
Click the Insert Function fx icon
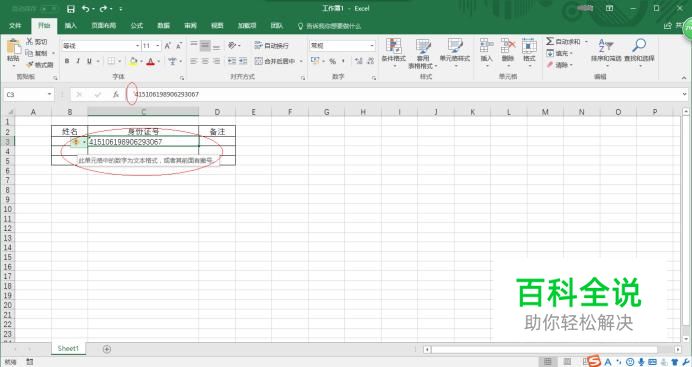click(116, 94)
